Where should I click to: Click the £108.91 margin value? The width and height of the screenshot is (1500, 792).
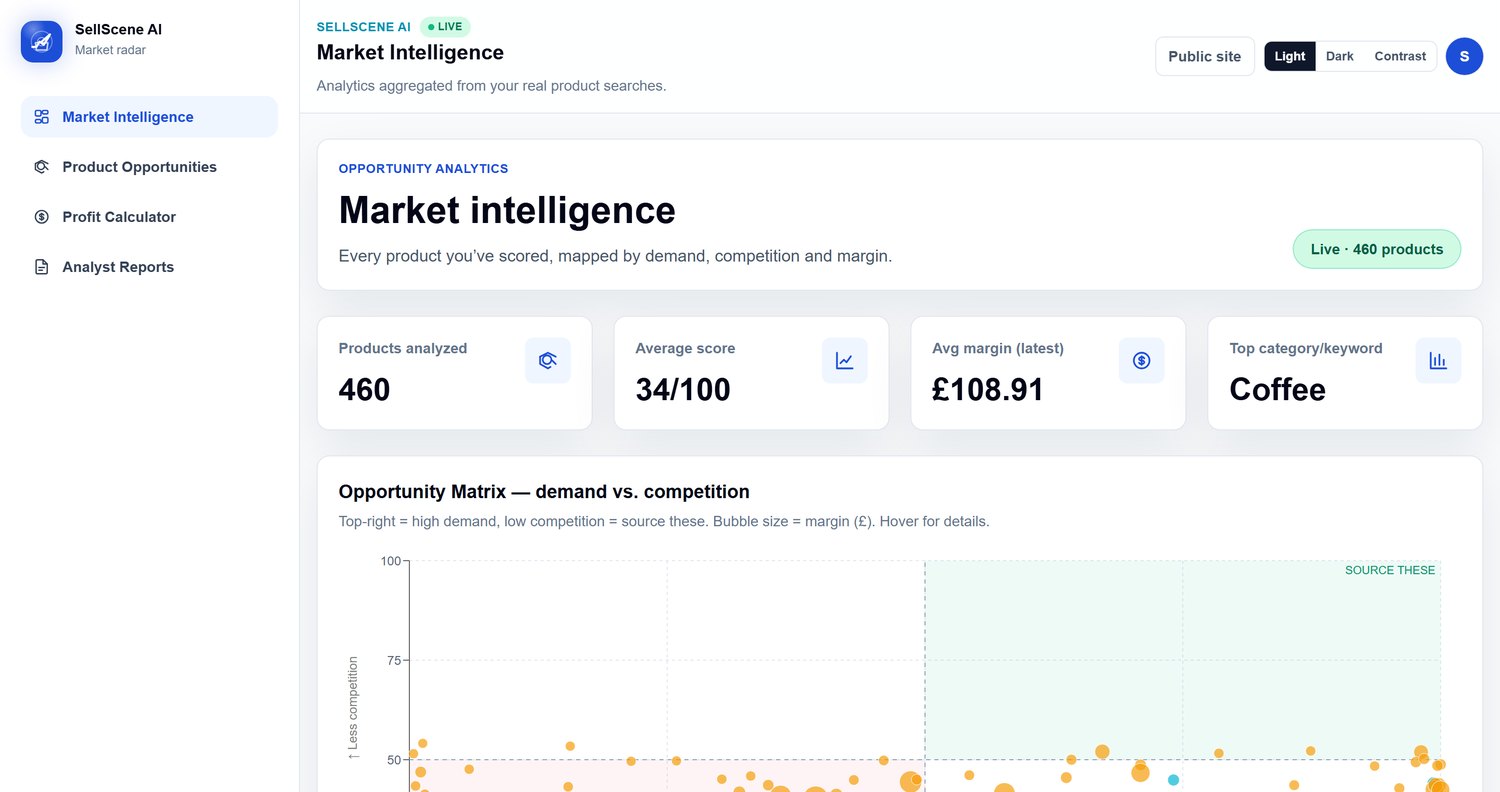988,389
